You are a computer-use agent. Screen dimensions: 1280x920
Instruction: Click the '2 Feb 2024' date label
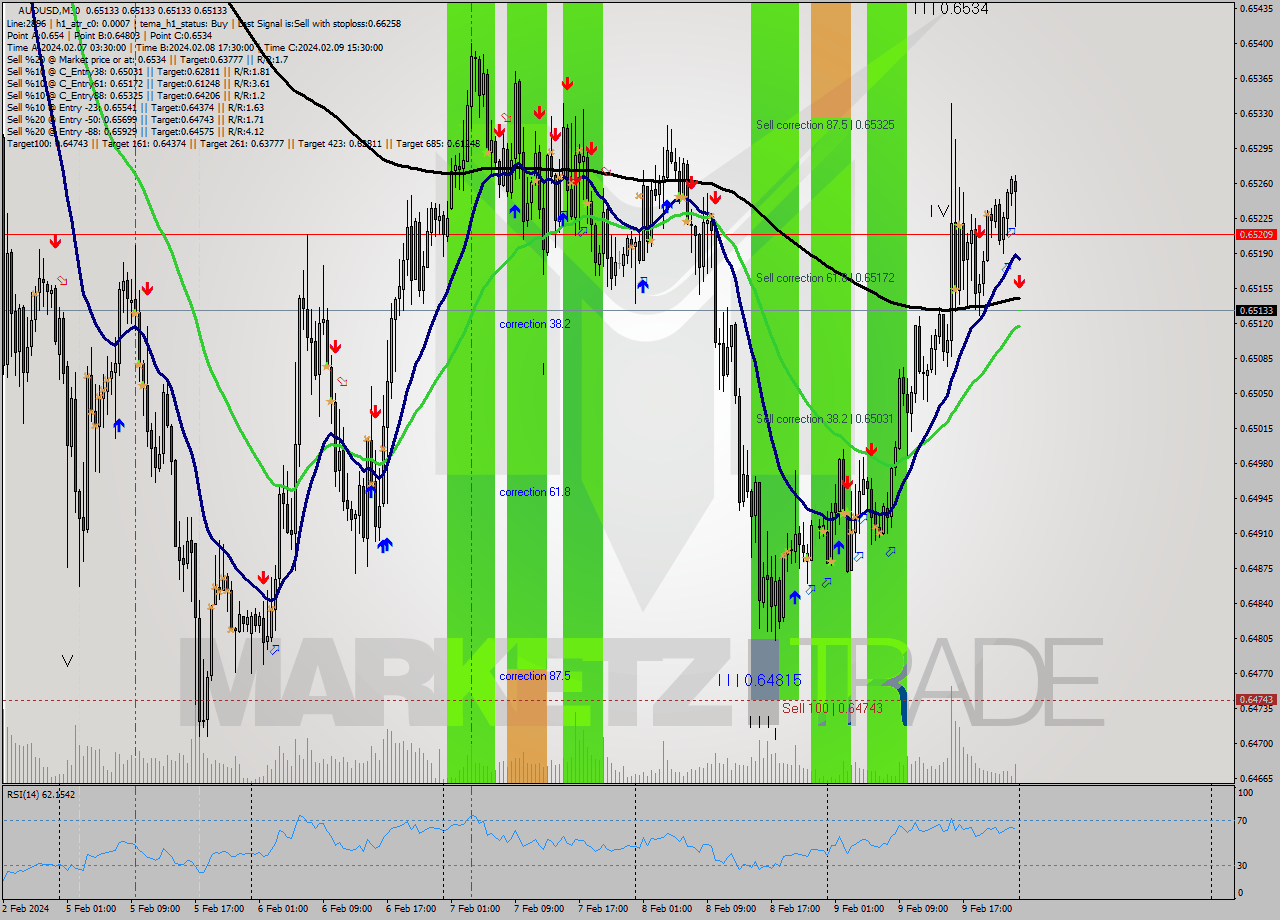coord(27,909)
